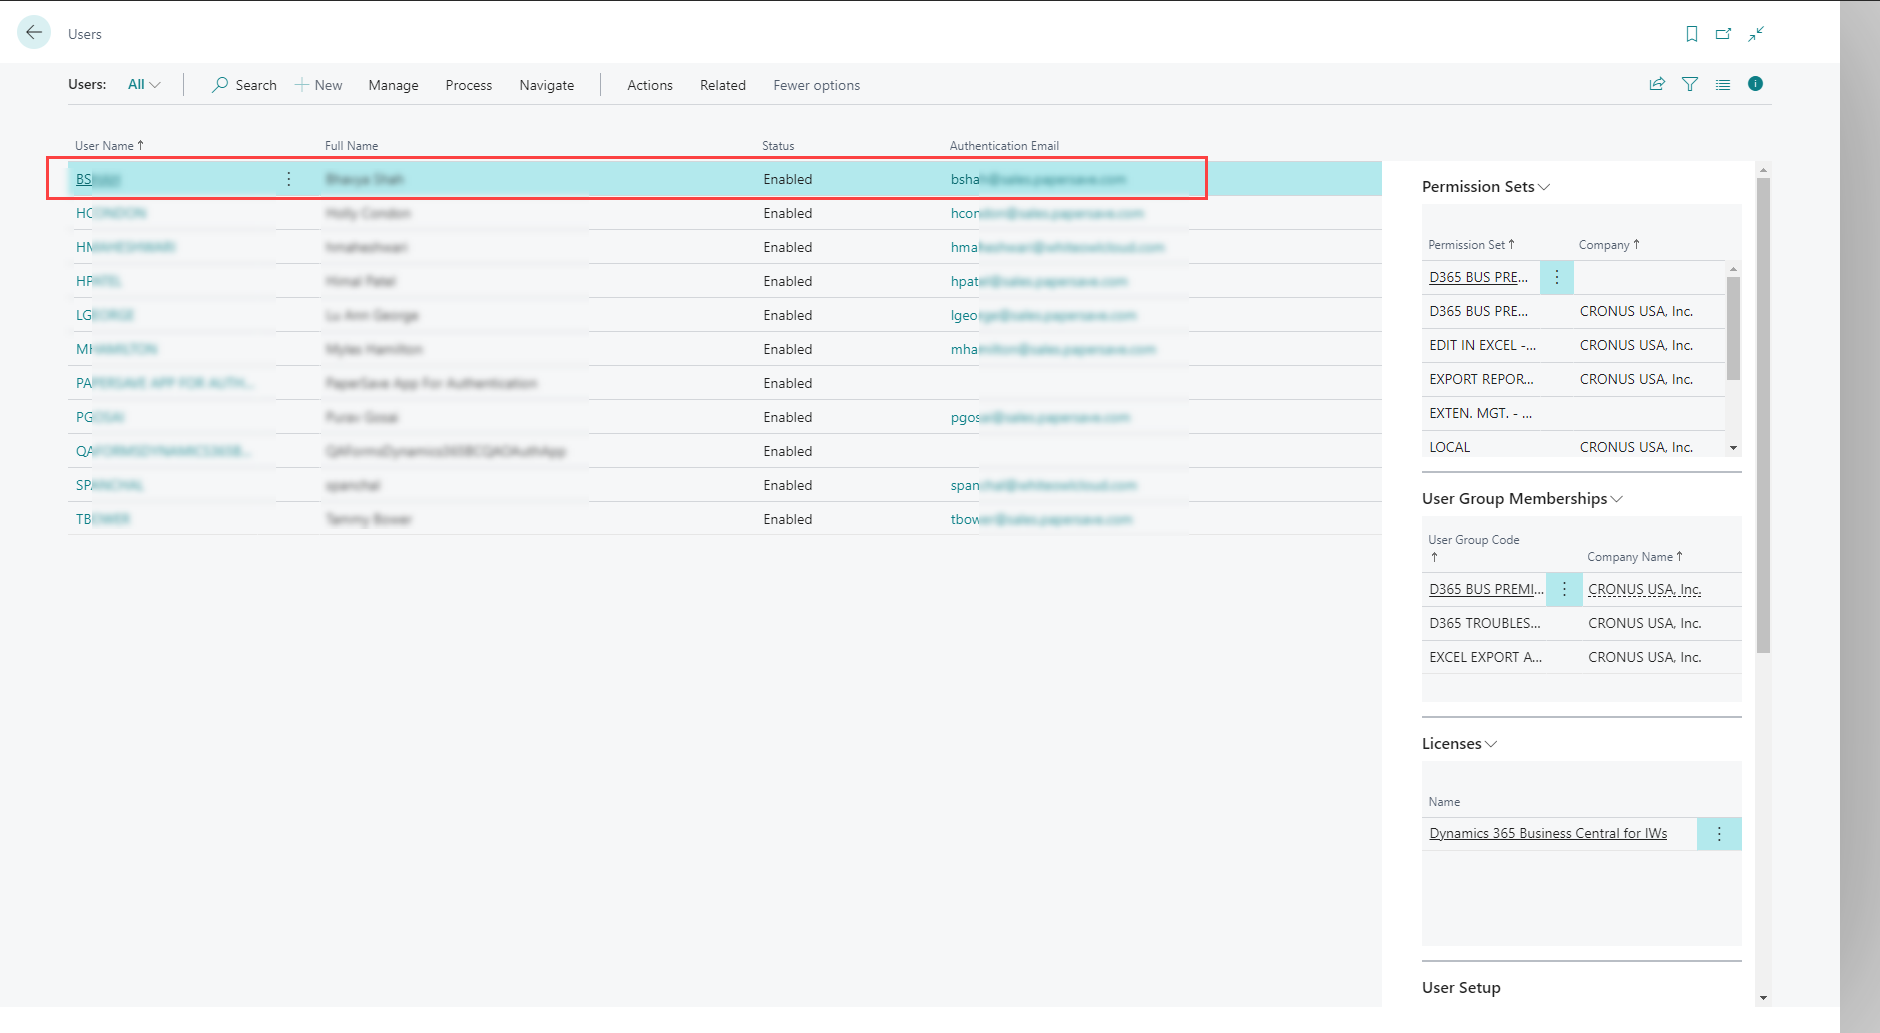Screen dimensions: 1880x1033
Task: Collapse the Permission Sets section
Action: (1544, 187)
